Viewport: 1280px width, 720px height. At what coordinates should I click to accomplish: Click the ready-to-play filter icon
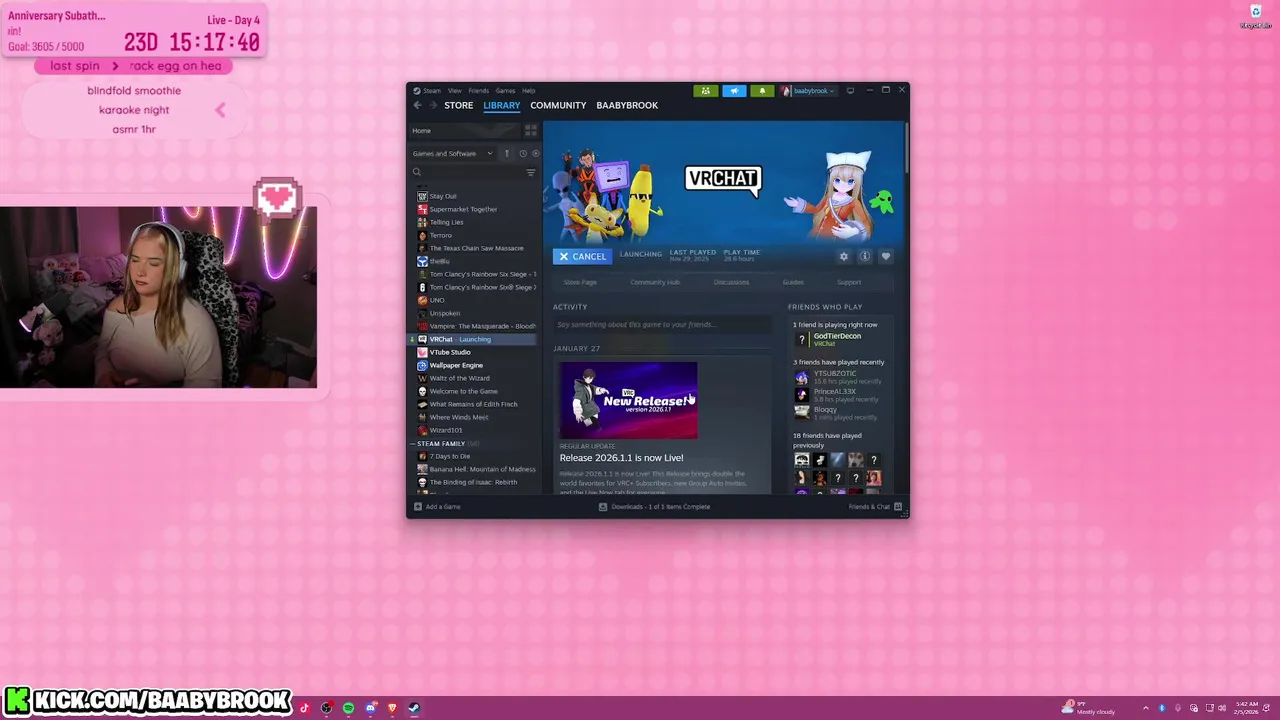coord(535,153)
